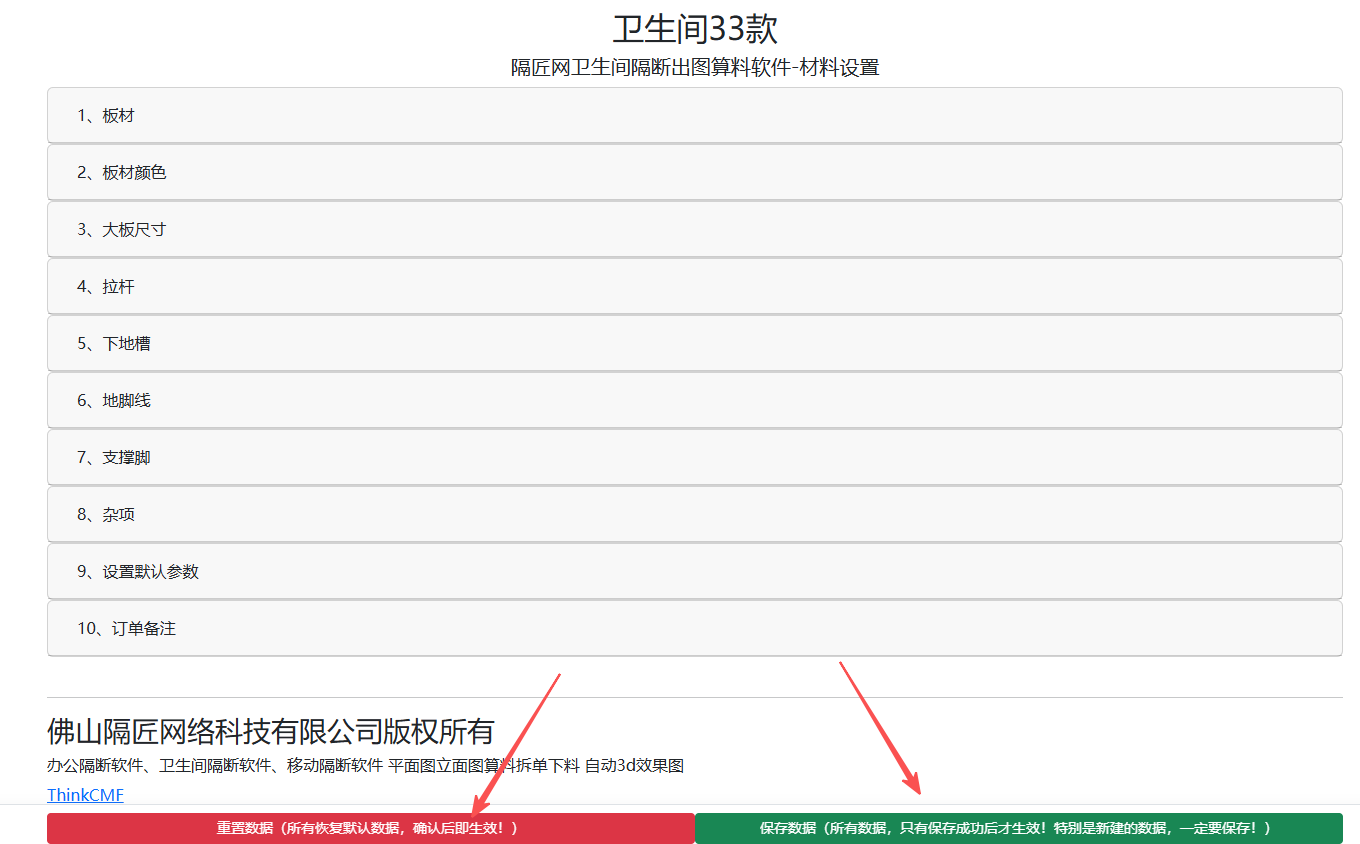Click the red 重置数据 button

pyautogui.click(x=370, y=828)
